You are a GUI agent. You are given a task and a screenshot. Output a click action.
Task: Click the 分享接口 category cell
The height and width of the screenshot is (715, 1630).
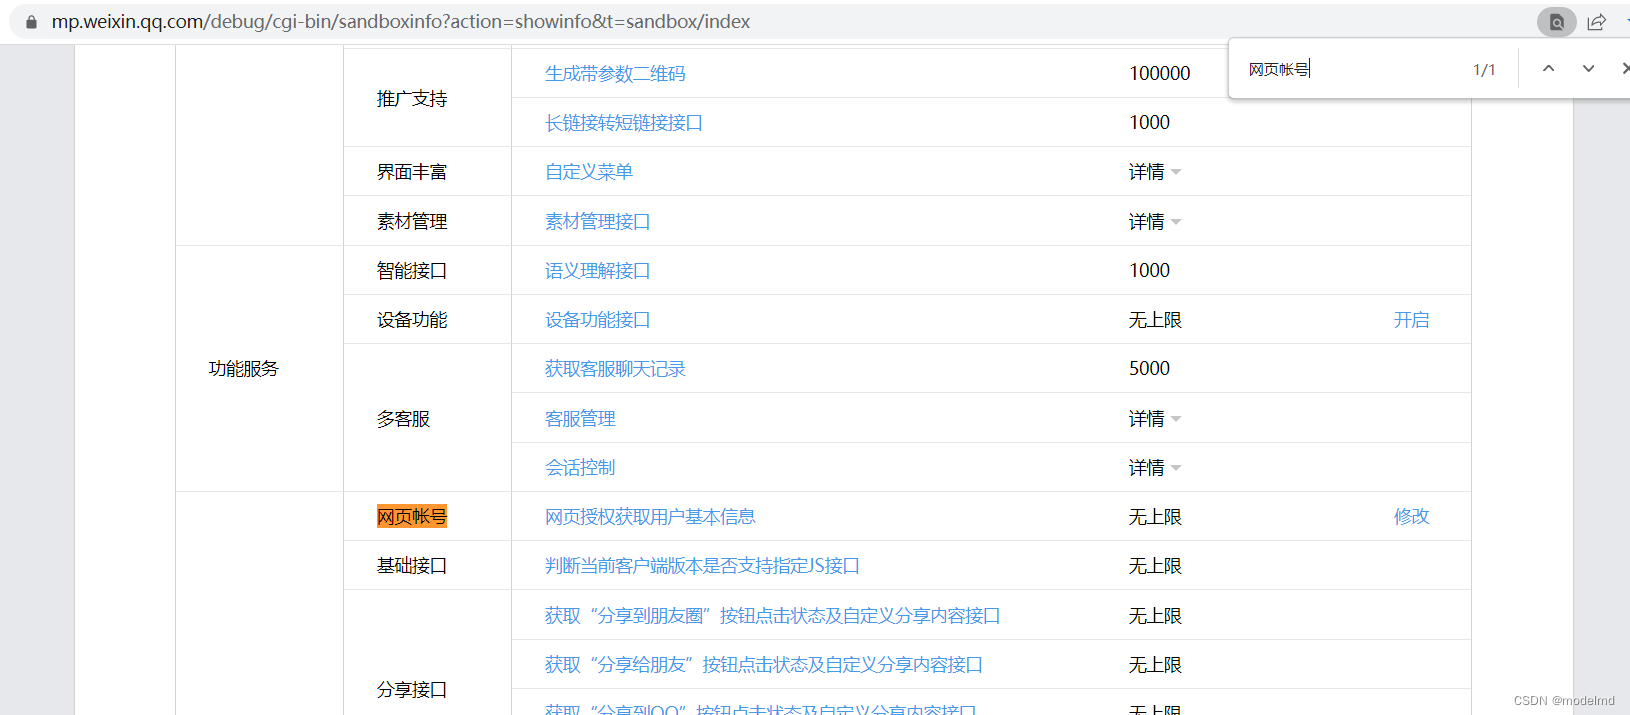pos(412,689)
